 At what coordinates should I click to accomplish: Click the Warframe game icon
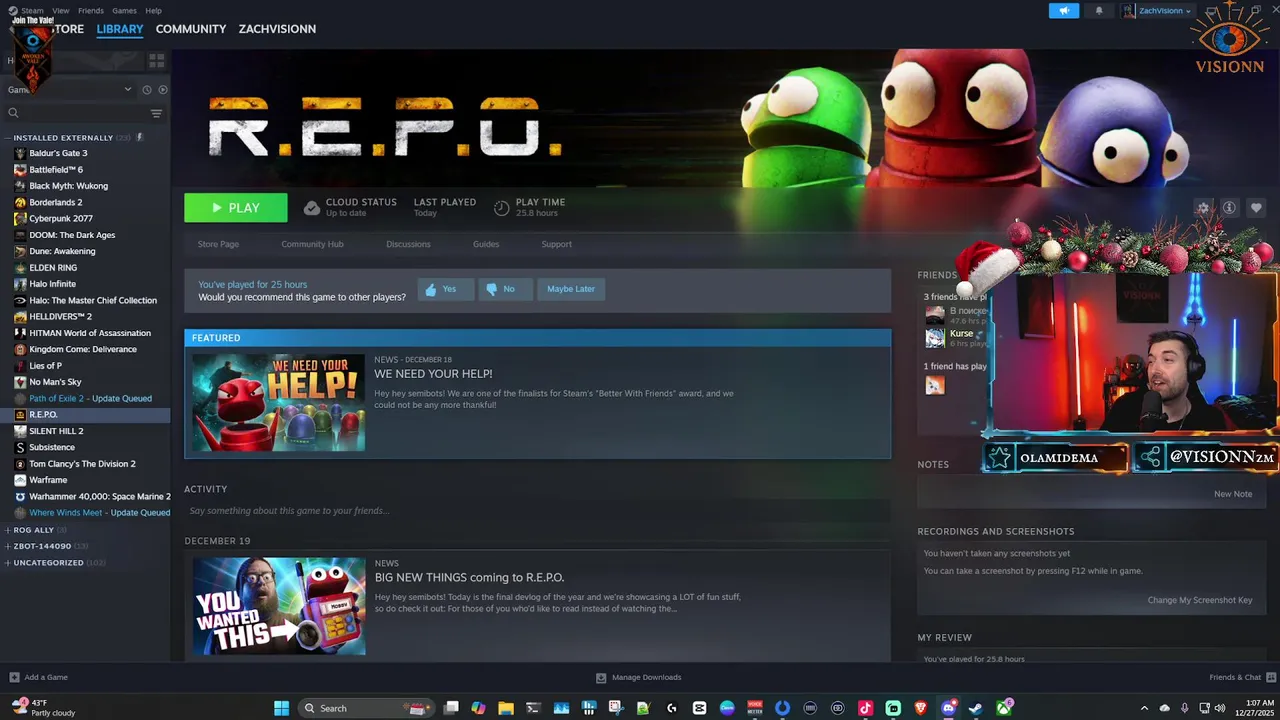pos(20,480)
